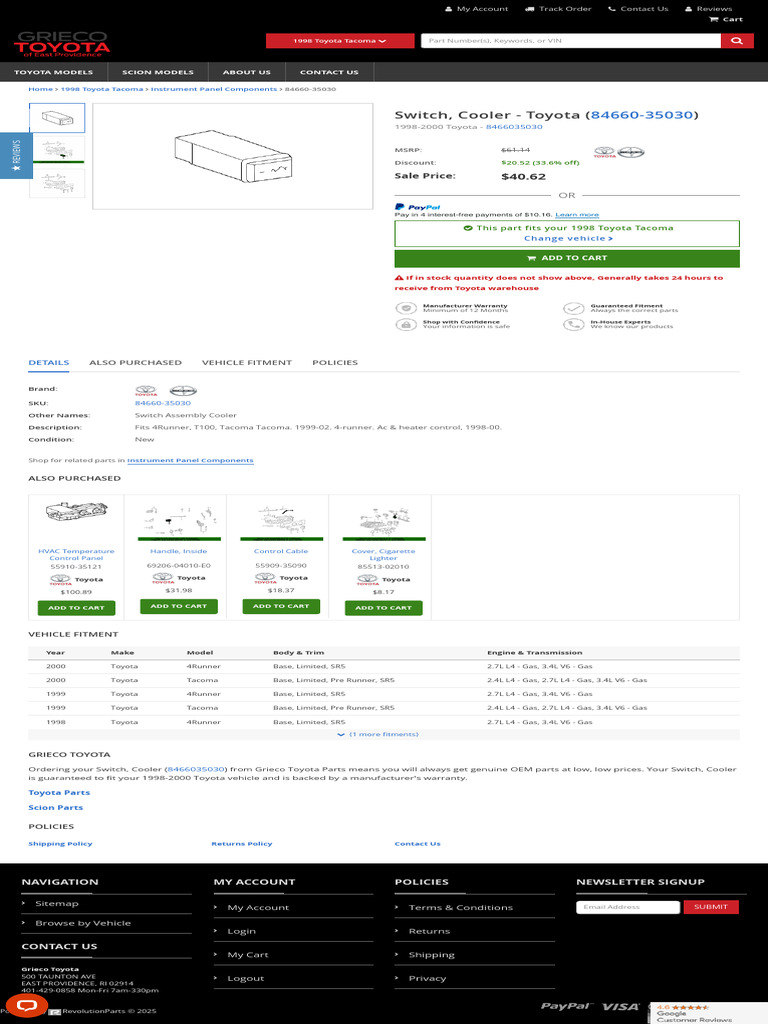Open Returns Policy link
The width and height of the screenshot is (768, 1024).
pos(242,844)
